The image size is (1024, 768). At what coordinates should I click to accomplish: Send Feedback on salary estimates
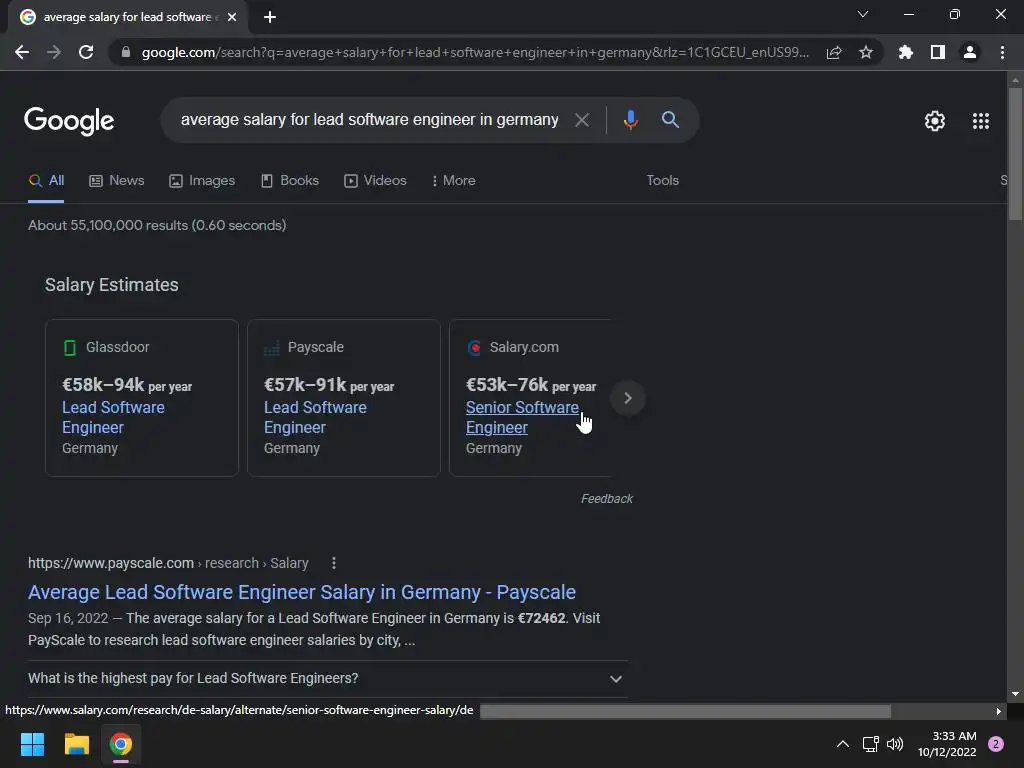(x=607, y=499)
